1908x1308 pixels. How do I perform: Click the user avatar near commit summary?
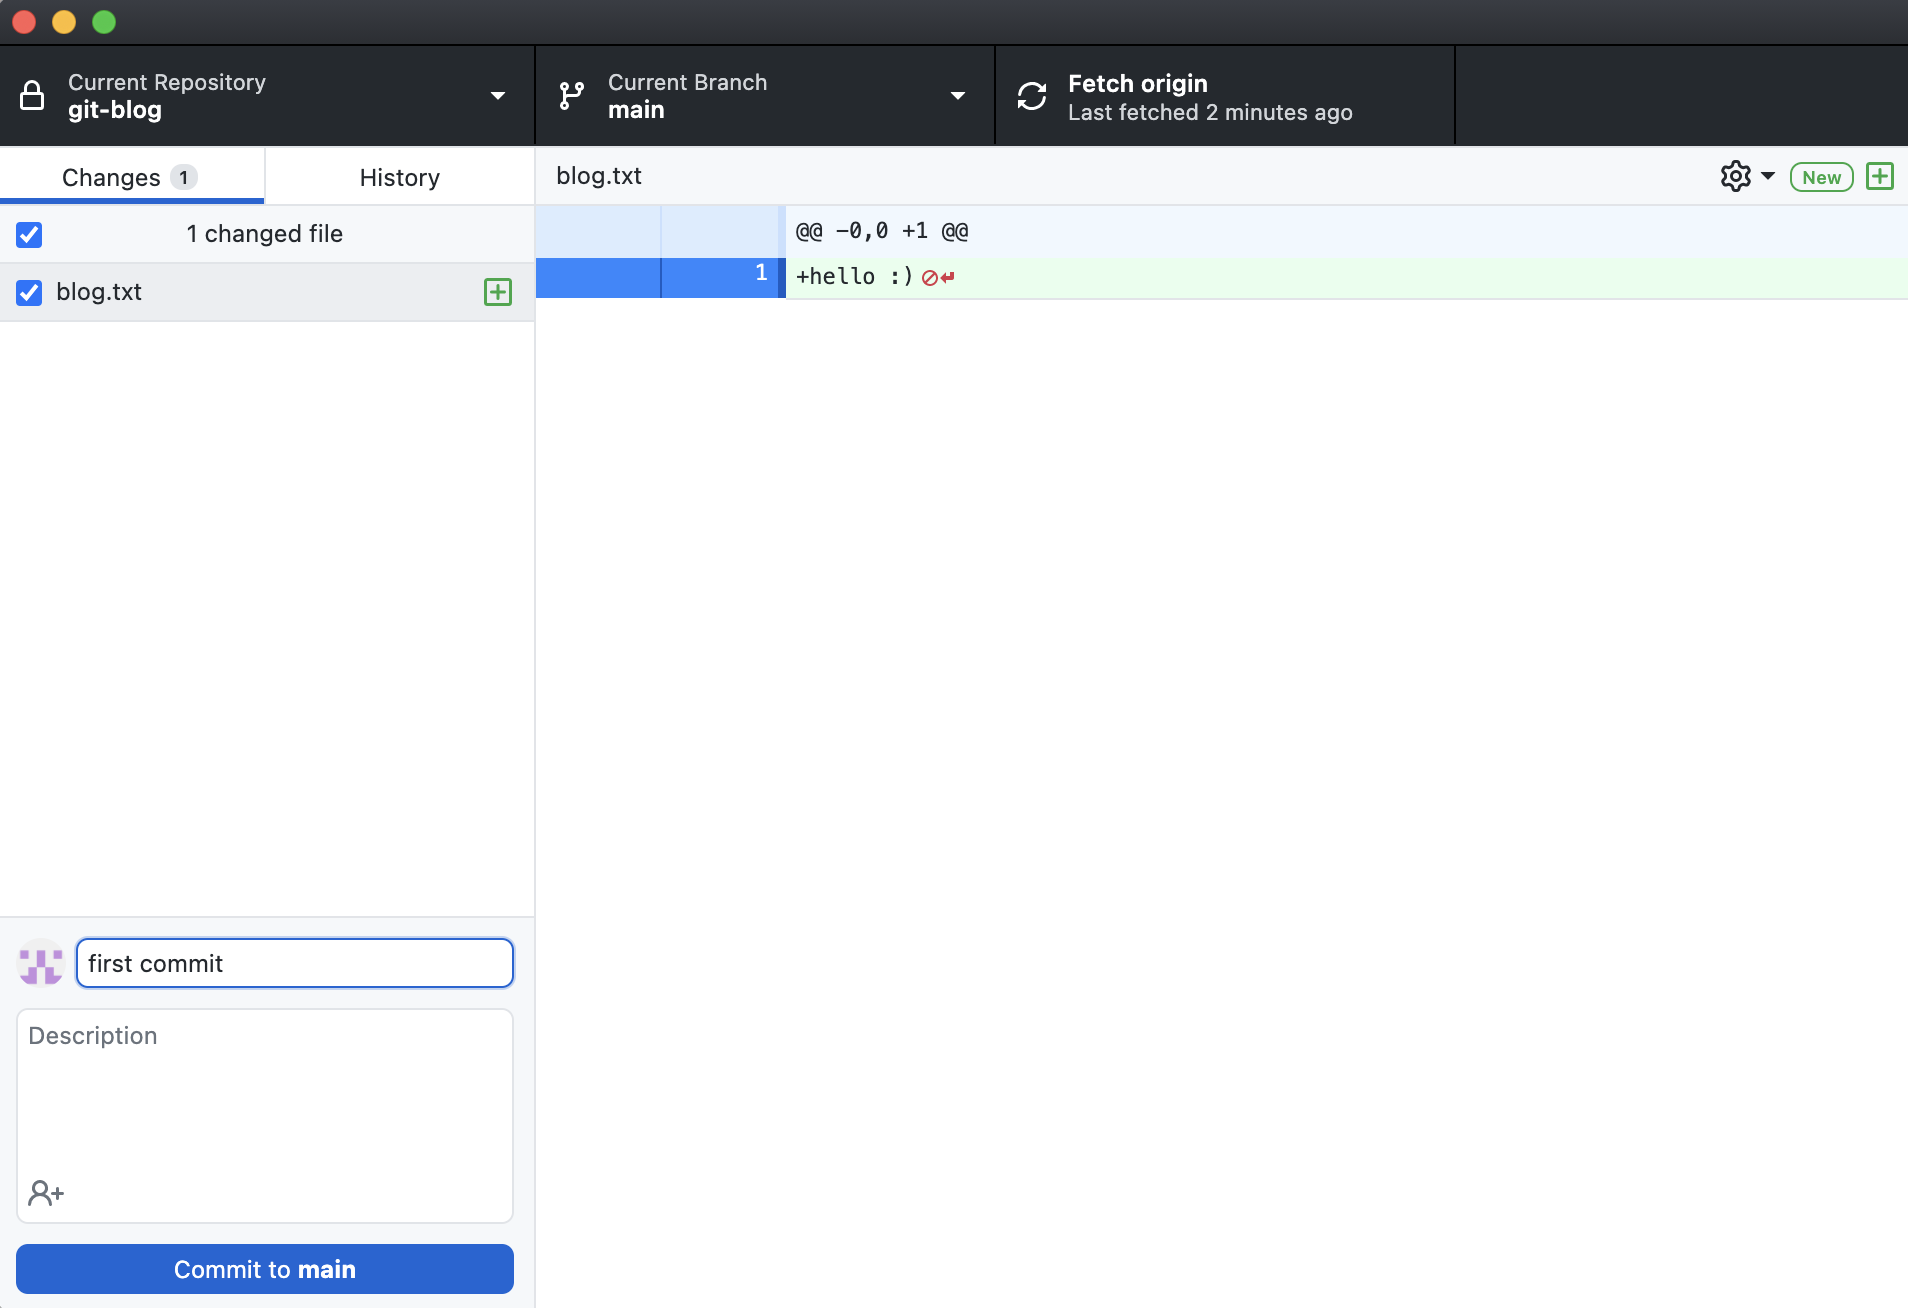click(41, 962)
